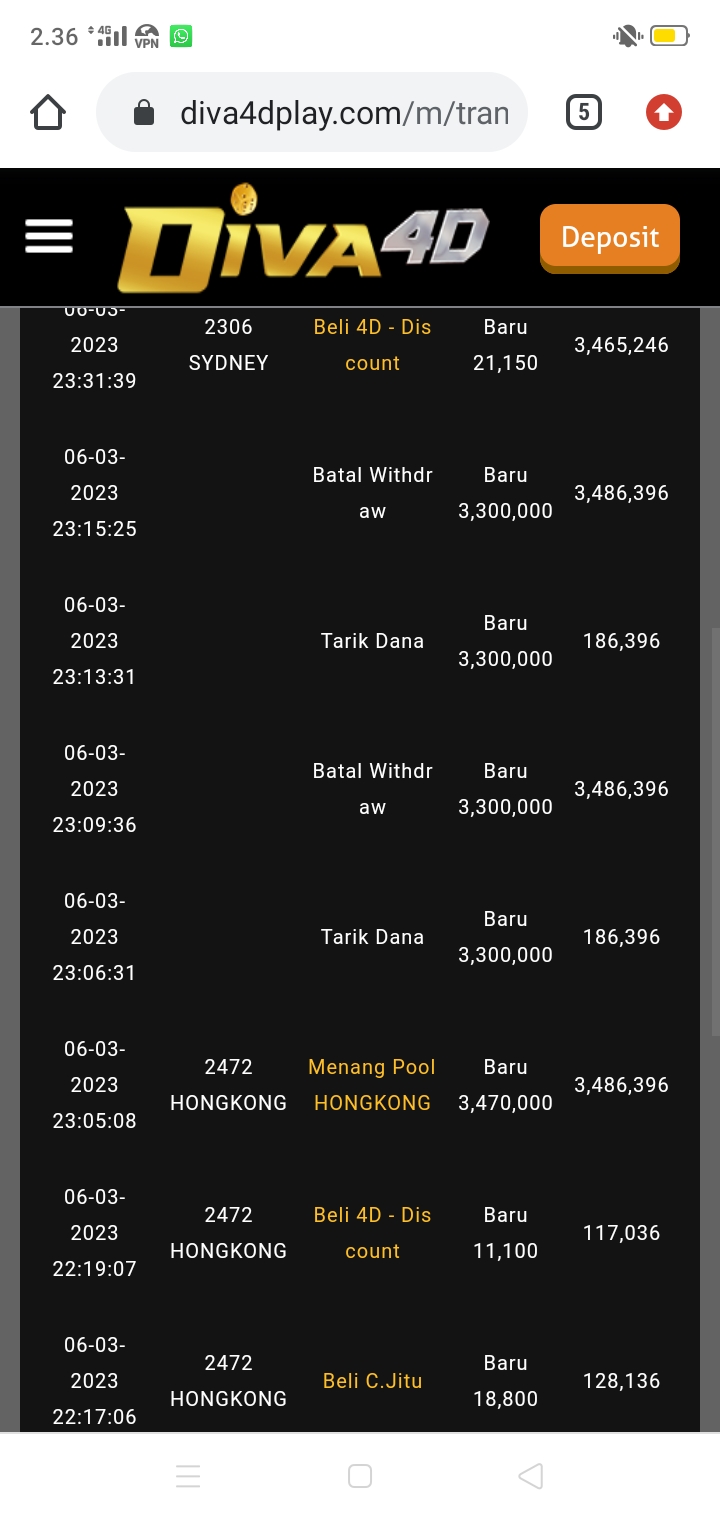
Task: Open Beli 4D - Discount for 2306 SYDNEY
Action: click(x=372, y=345)
